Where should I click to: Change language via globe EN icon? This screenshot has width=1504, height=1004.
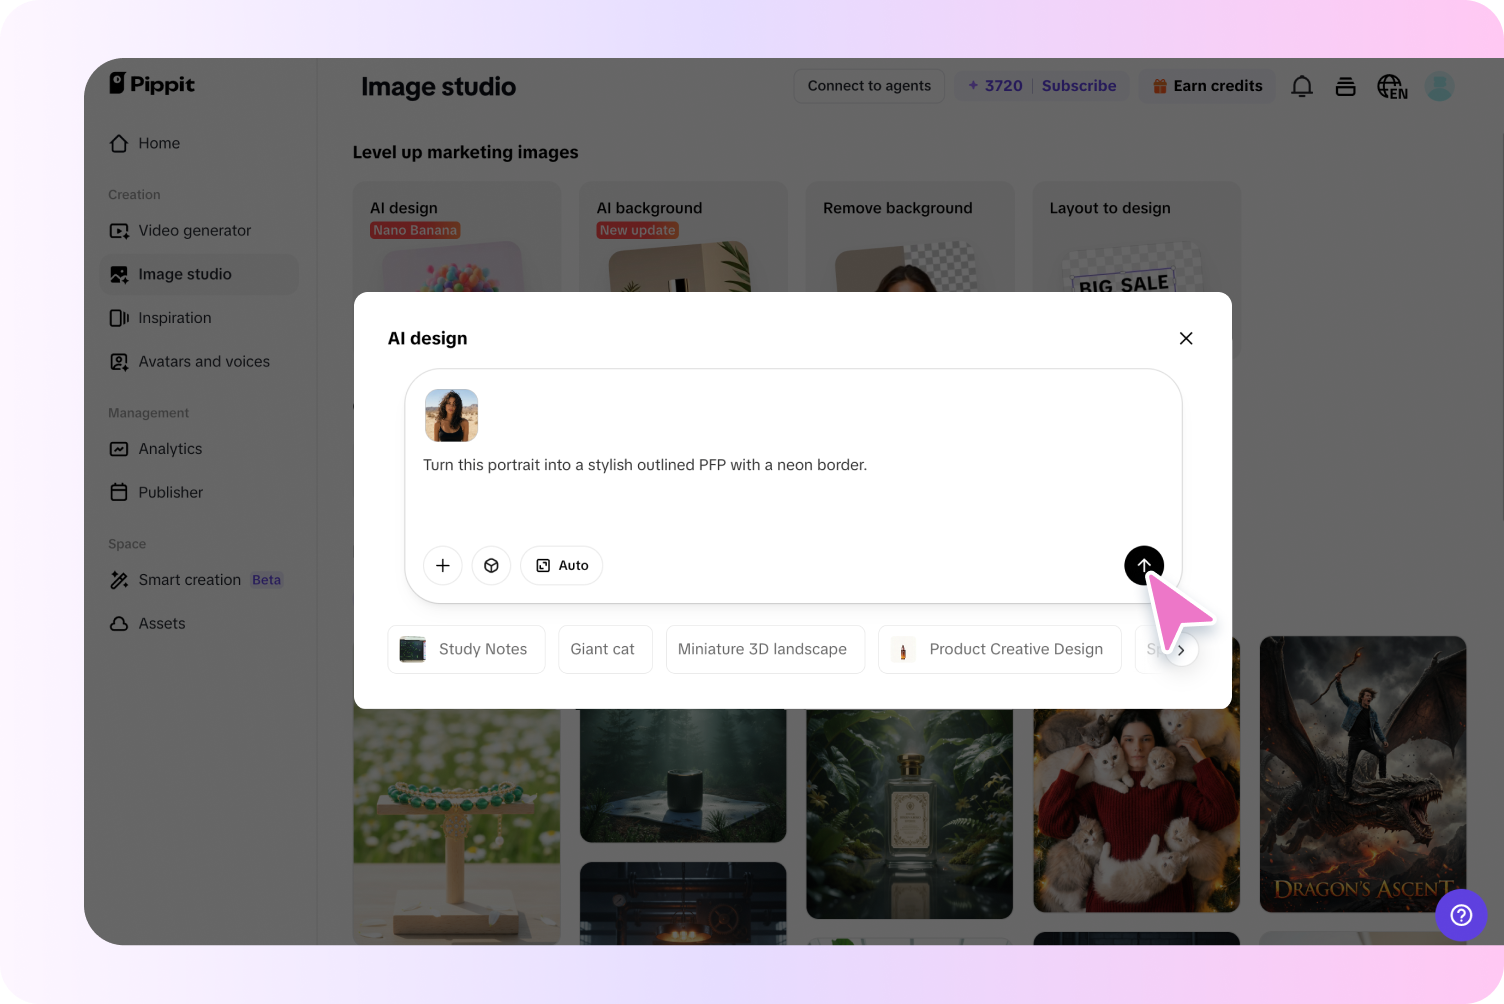click(x=1392, y=87)
